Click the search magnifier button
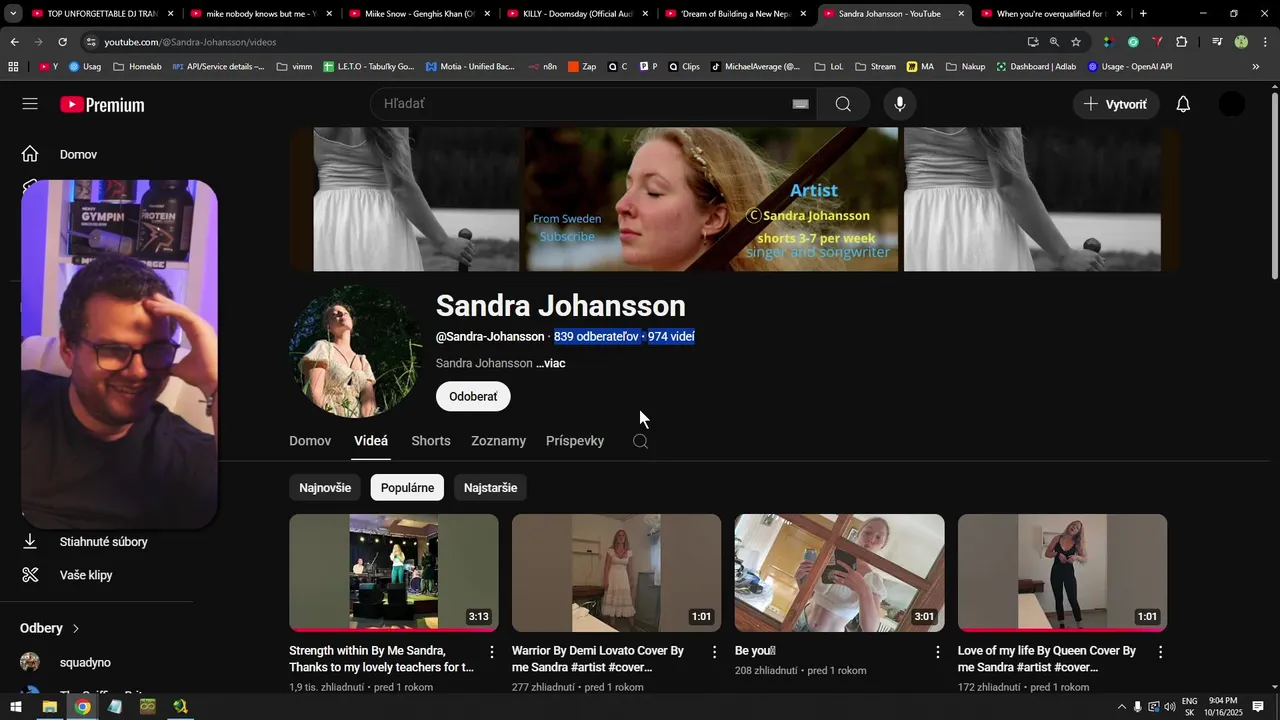The image size is (1280, 720). pos(843,104)
